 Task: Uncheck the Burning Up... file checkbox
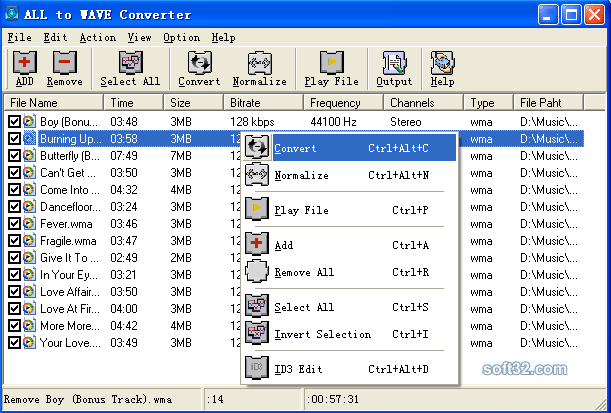coord(14,139)
